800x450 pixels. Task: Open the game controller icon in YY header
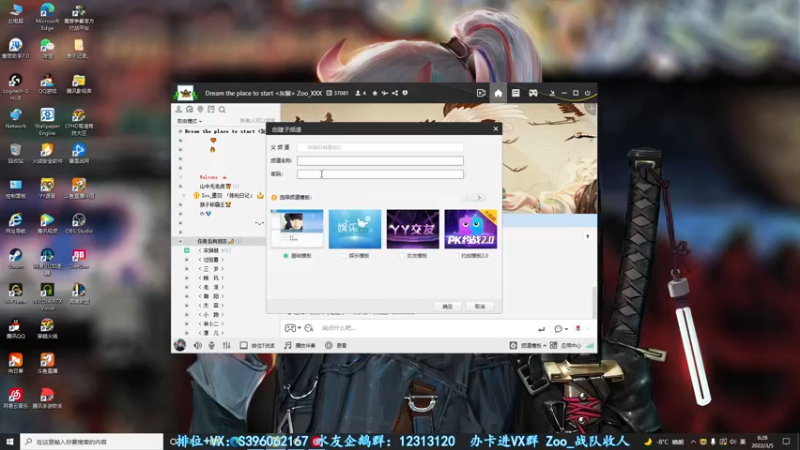[533, 93]
